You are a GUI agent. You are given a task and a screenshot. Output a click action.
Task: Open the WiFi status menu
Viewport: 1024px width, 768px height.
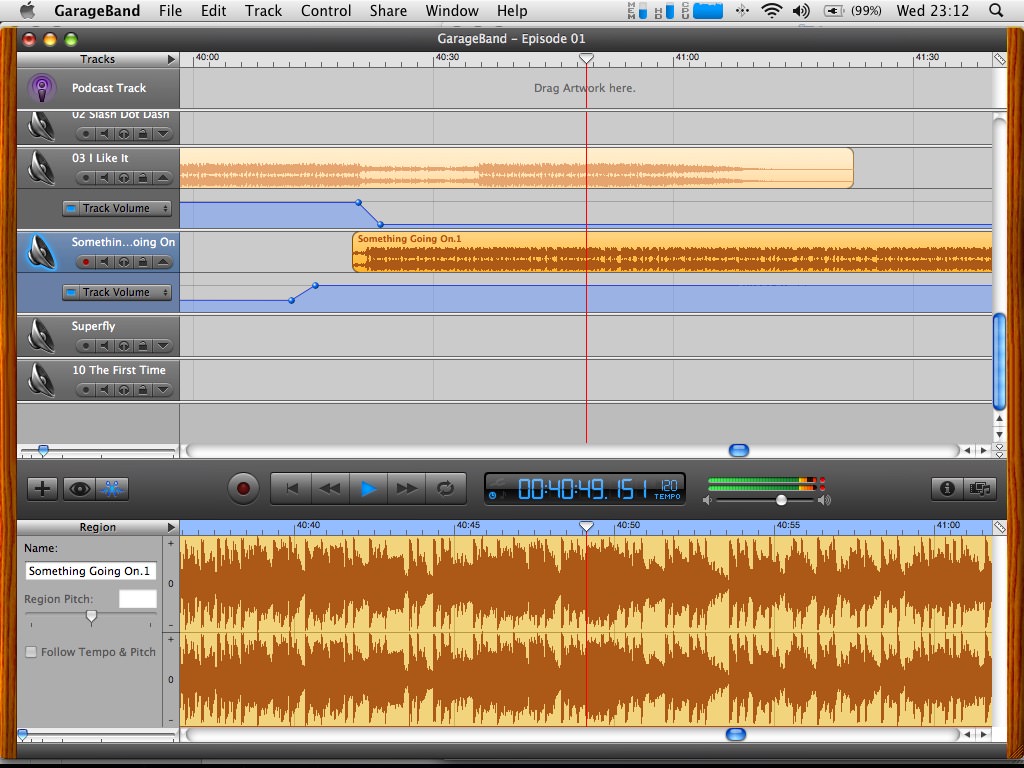tap(772, 10)
